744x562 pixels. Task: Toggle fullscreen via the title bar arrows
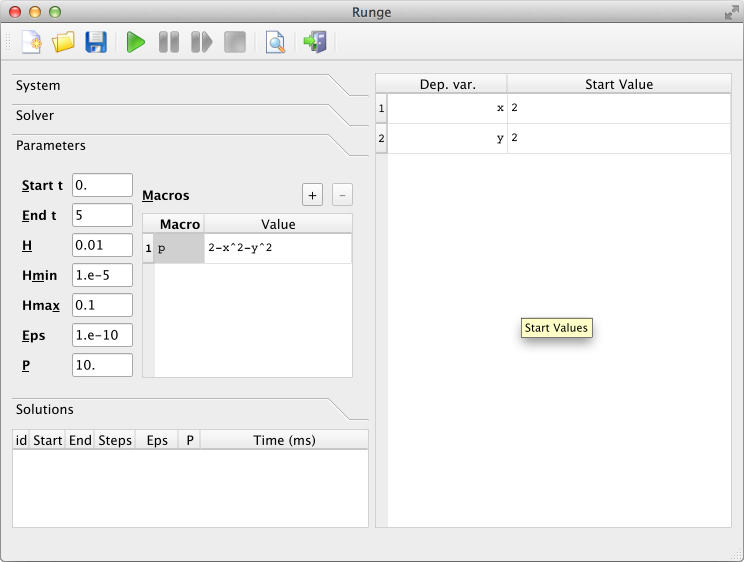pos(732,12)
